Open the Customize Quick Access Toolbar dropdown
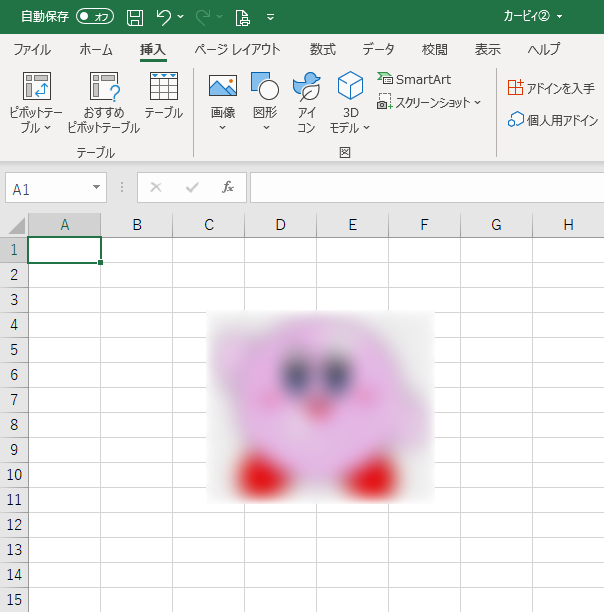The height and width of the screenshot is (612, 604). [x=270, y=17]
